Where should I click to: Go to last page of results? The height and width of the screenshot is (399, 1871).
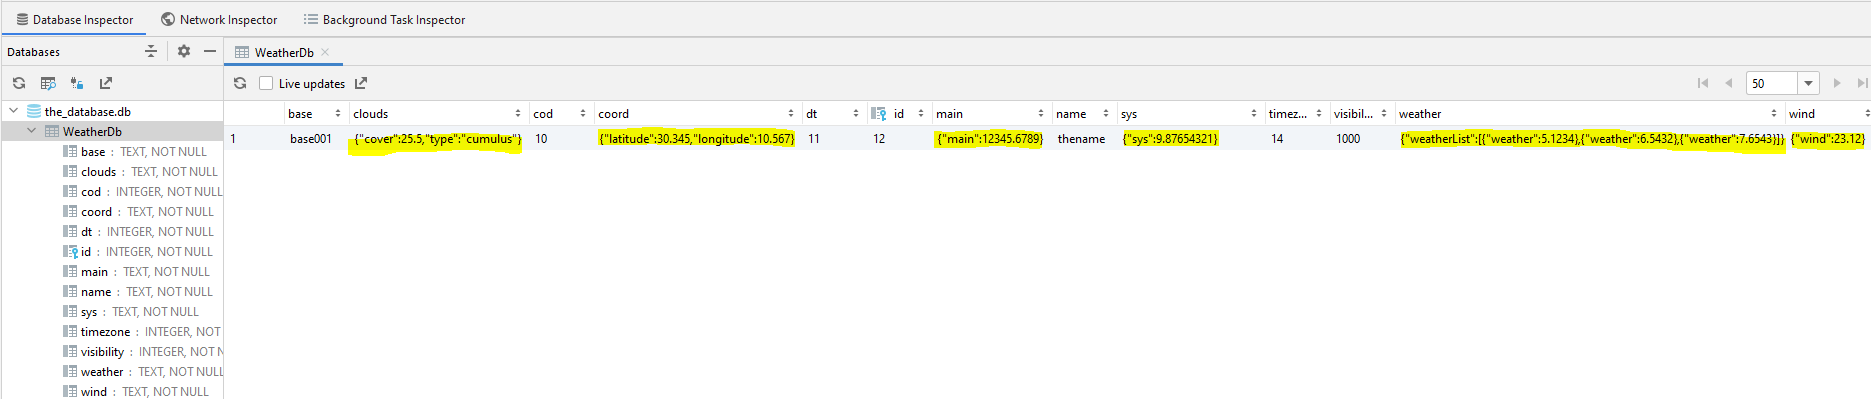(x=1862, y=83)
